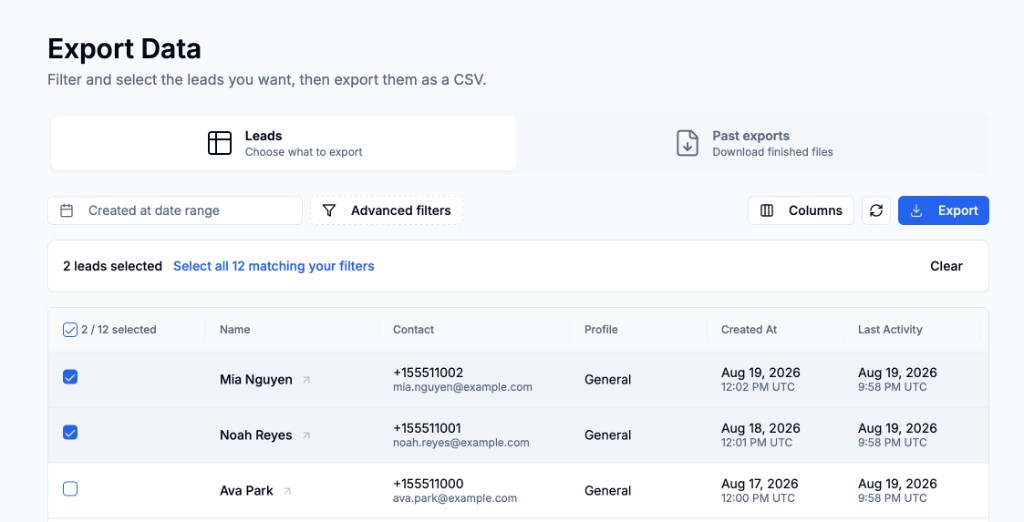This screenshot has height=522, width=1024.
Task: Click Select all 12 matching your filters
Action: [274, 266]
